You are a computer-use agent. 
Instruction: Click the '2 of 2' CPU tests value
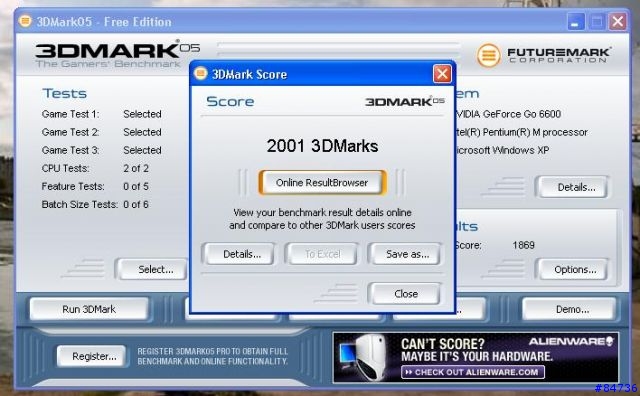pos(136,168)
